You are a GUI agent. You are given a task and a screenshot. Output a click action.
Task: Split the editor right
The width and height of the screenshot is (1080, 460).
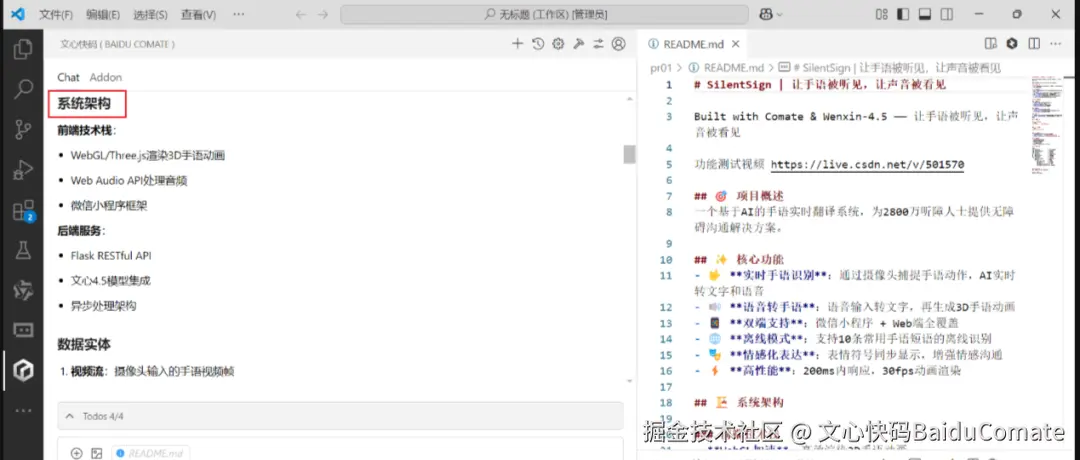click(x=1034, y=44)
